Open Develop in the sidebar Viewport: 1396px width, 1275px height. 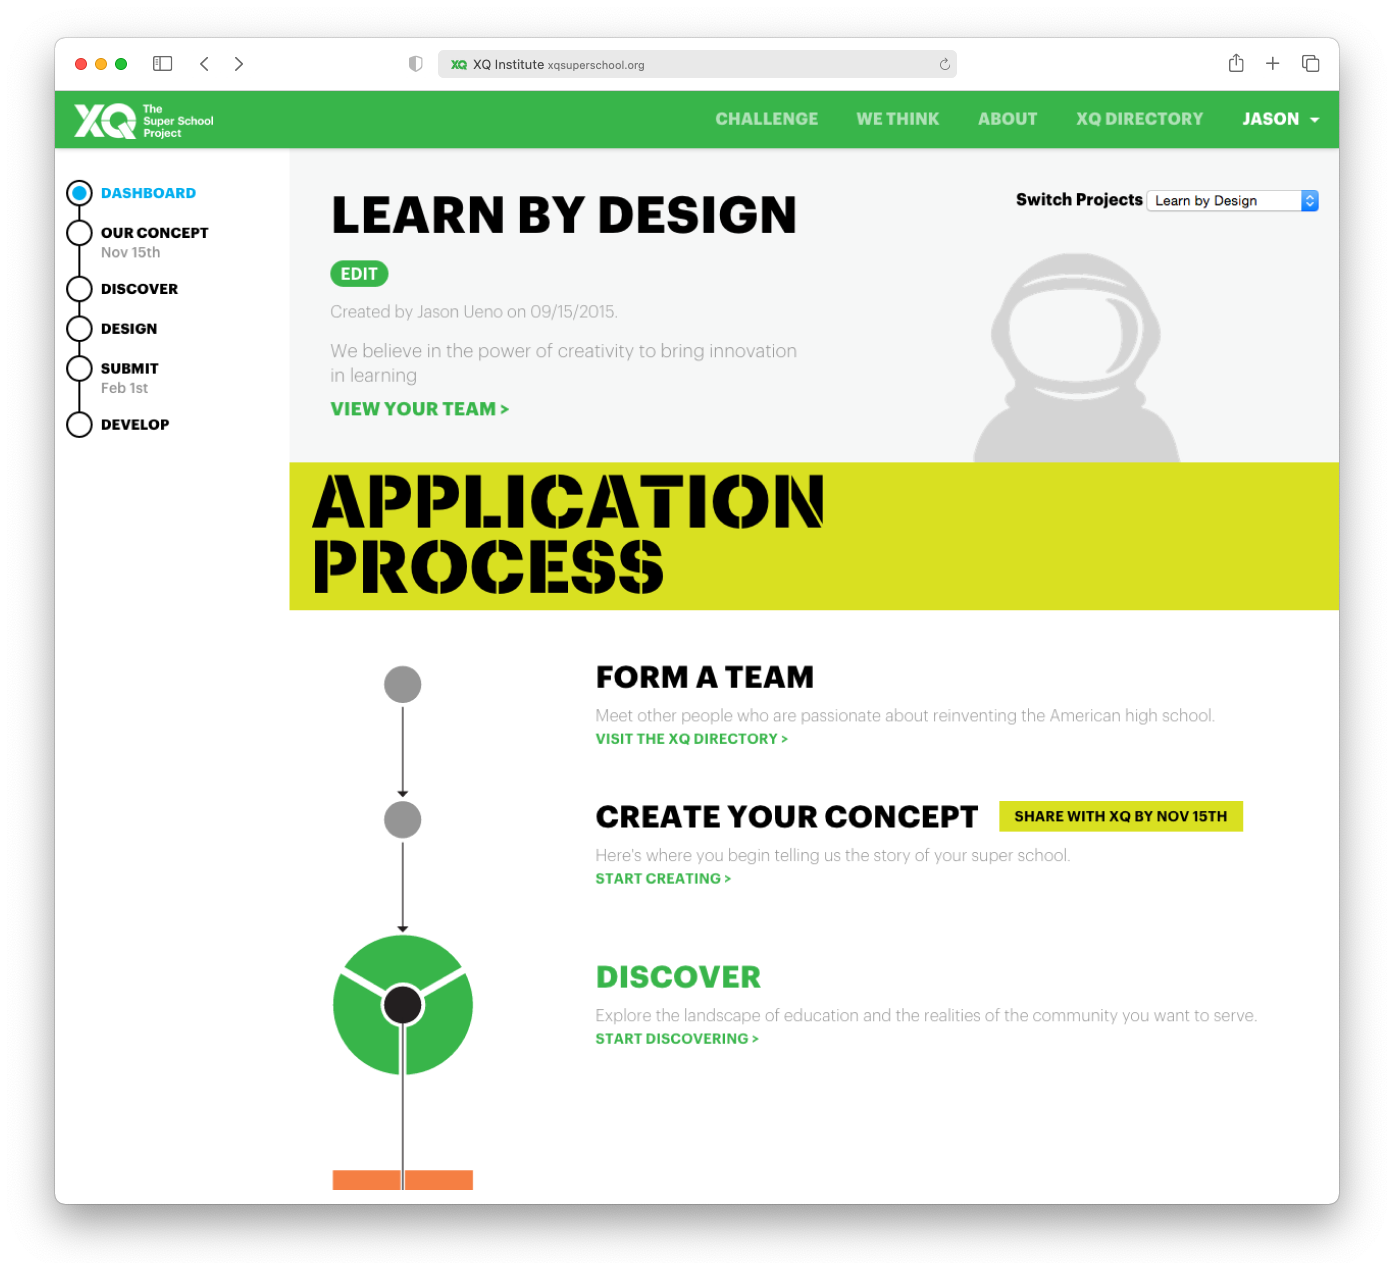point(135,425)
